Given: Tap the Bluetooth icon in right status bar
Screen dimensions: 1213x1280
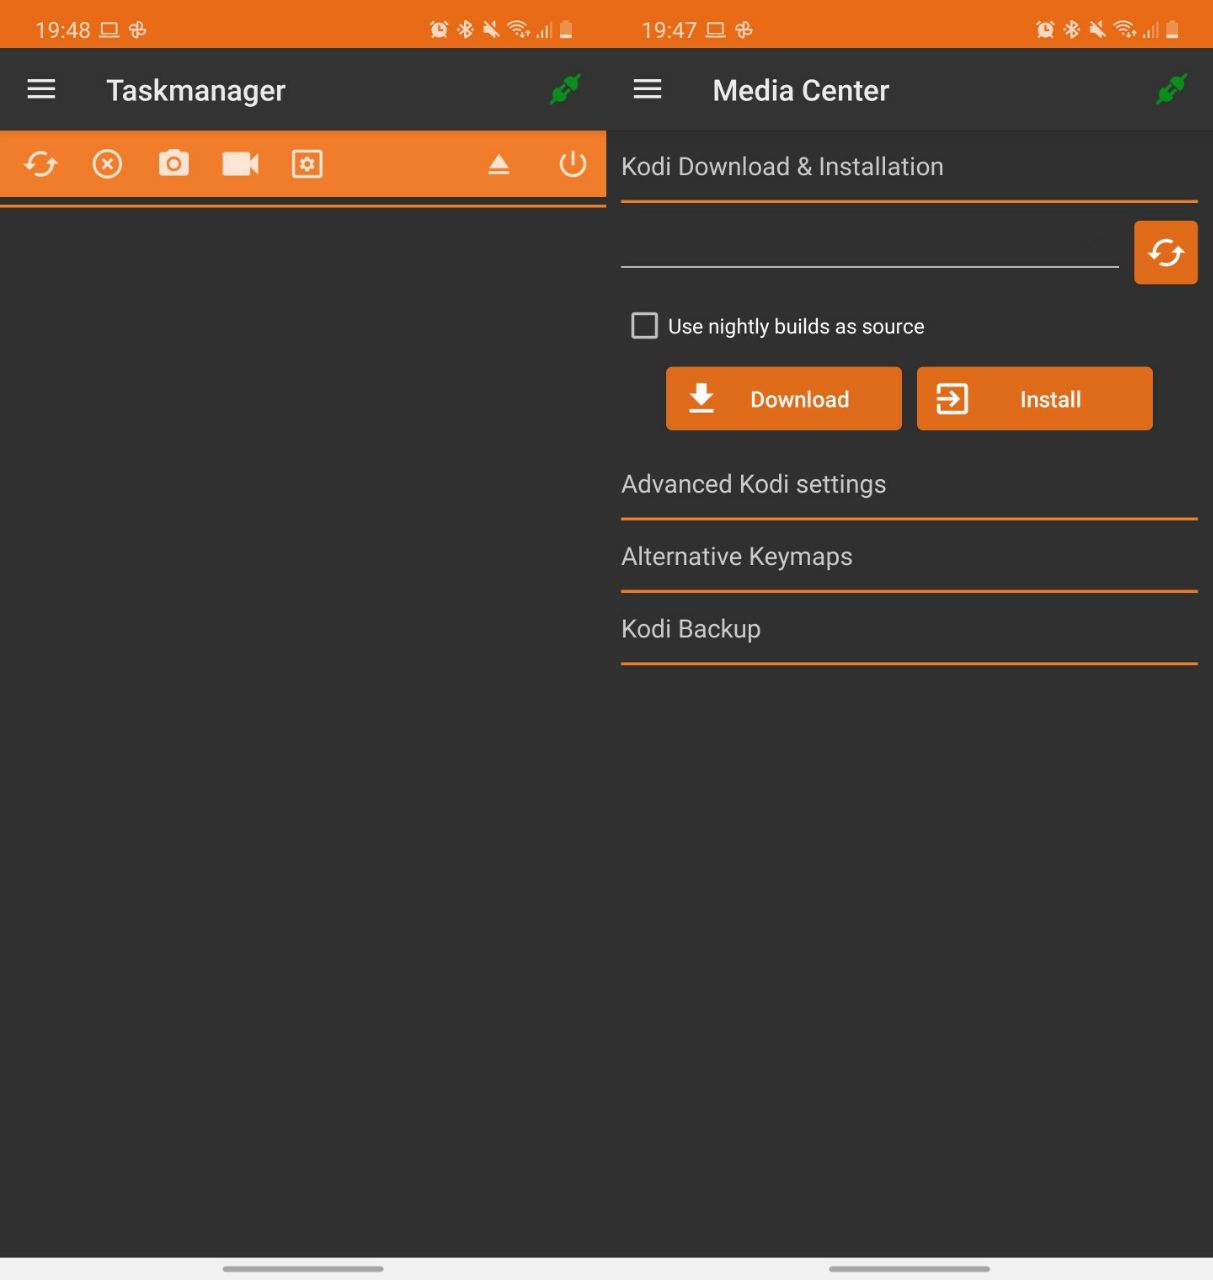Looking at the screenshot, I should tap(1071, 29).
